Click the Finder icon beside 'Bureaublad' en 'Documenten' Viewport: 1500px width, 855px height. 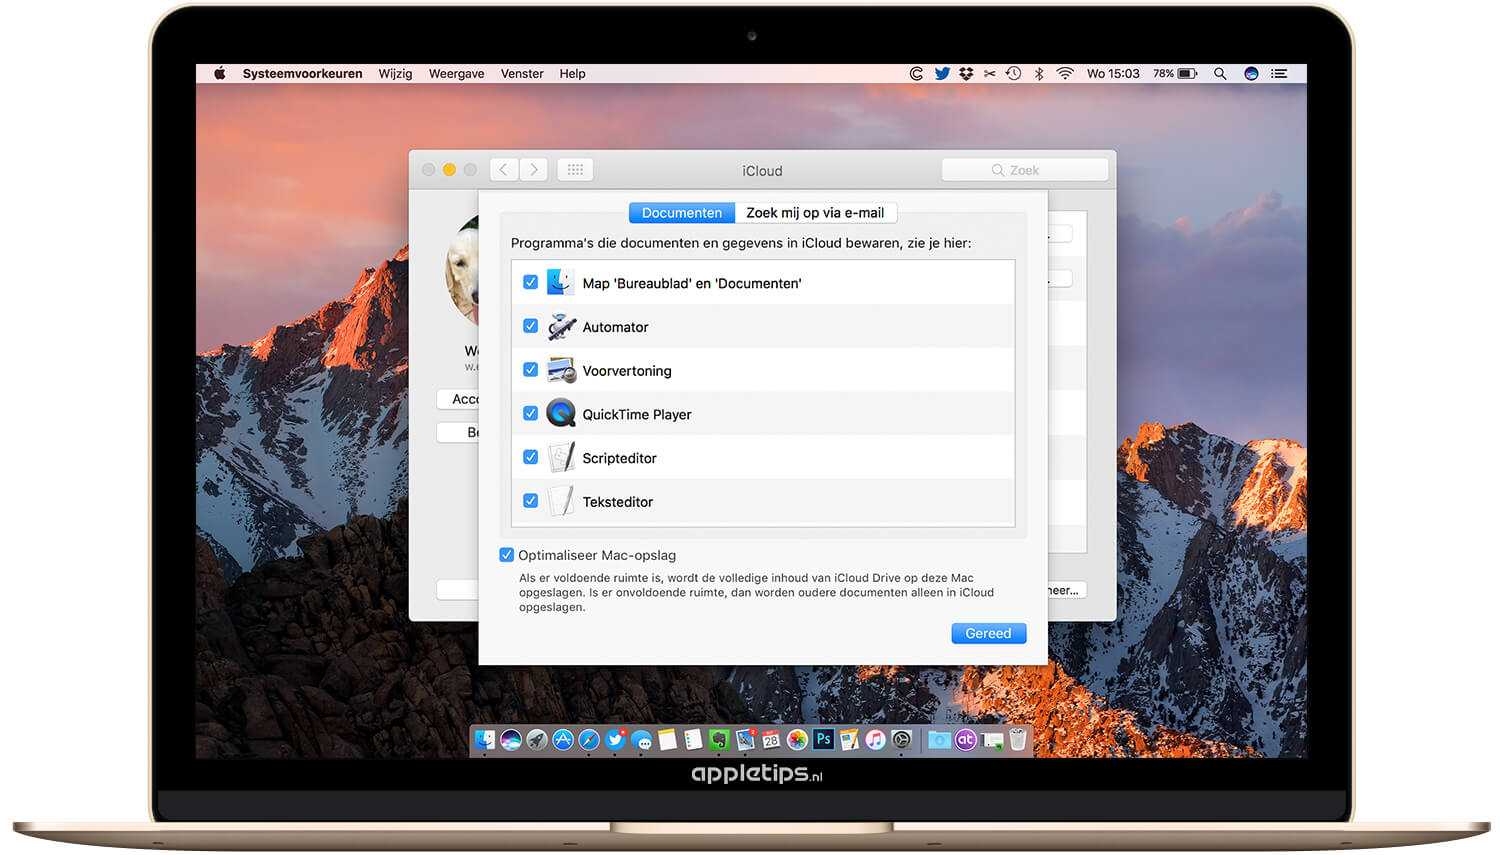click(561, 283)
